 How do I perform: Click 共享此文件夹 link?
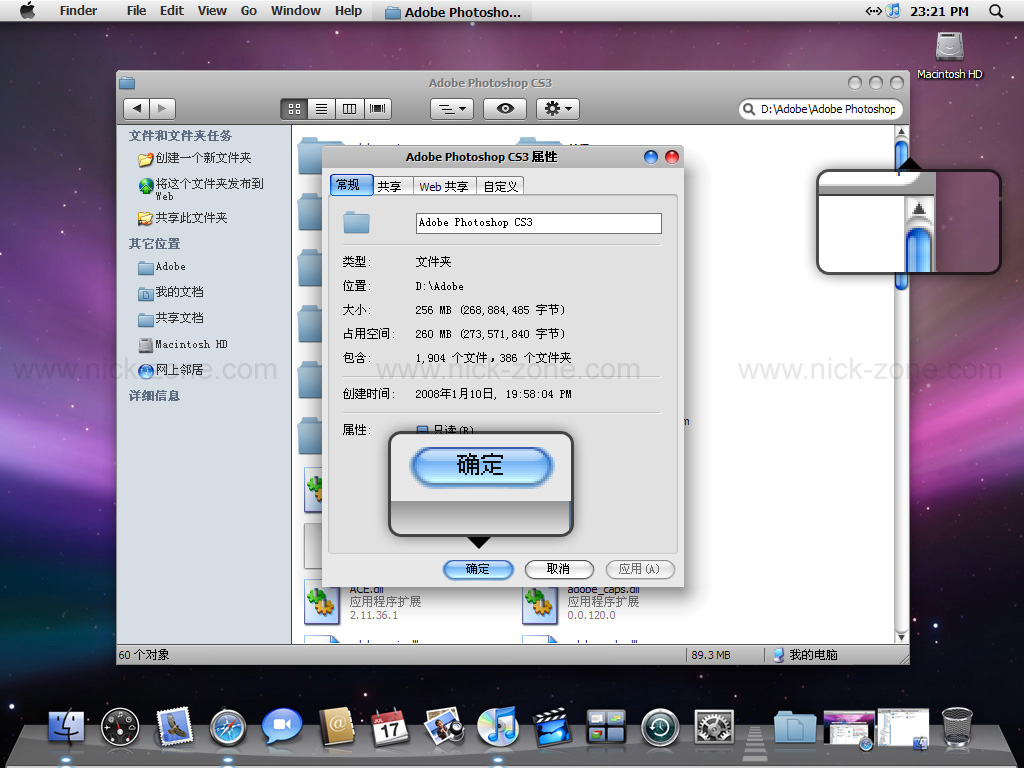[183, 218]
